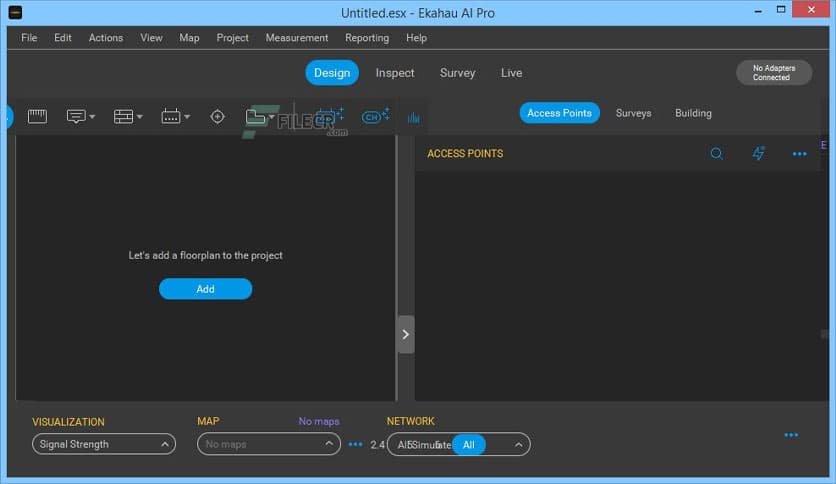Switch to the Survey mode tab
The height and width of the screenshot is (484, 836).
click(457, 73)
